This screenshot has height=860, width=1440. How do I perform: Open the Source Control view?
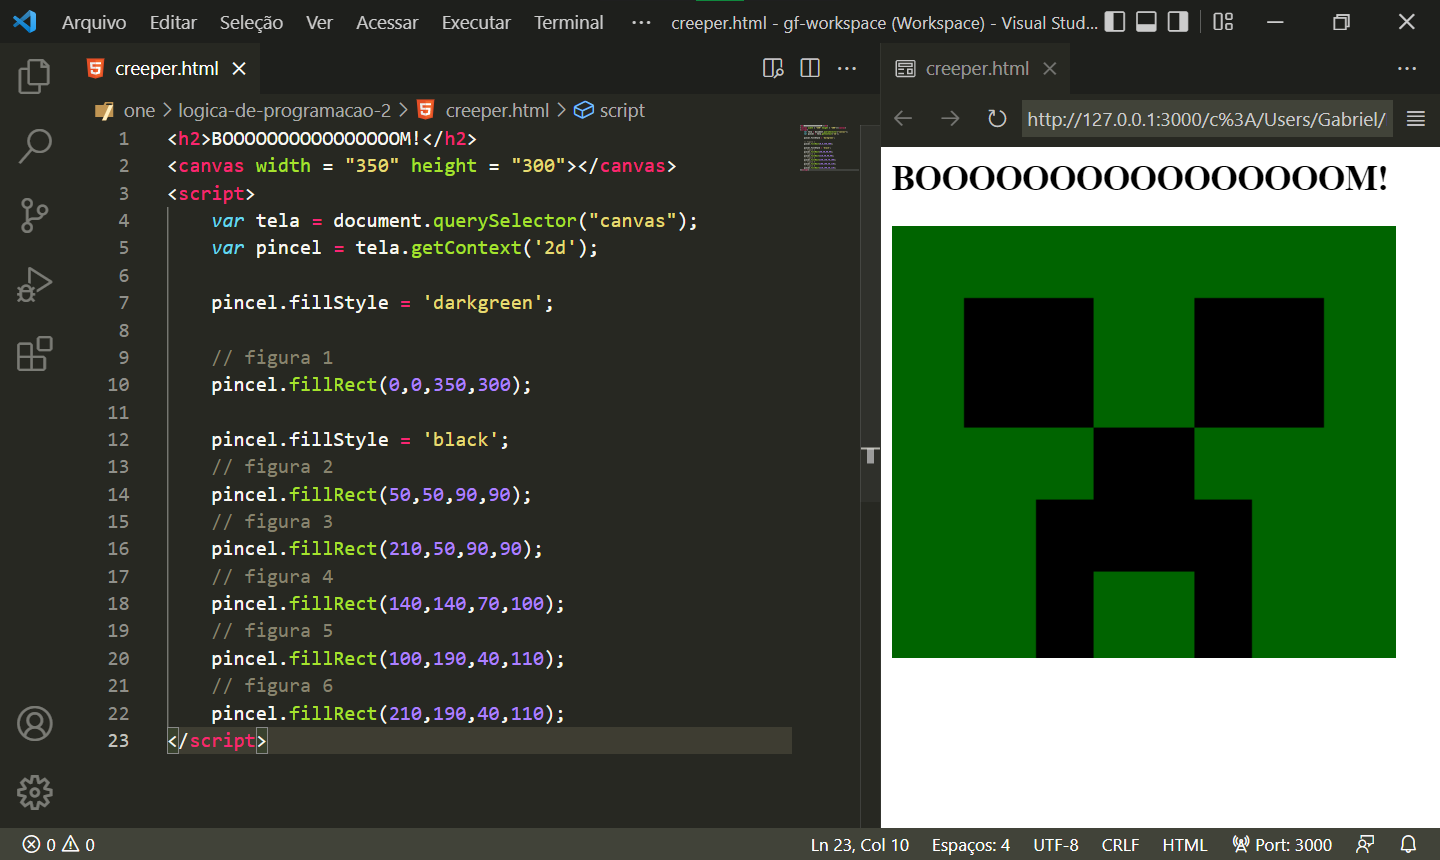34,215
